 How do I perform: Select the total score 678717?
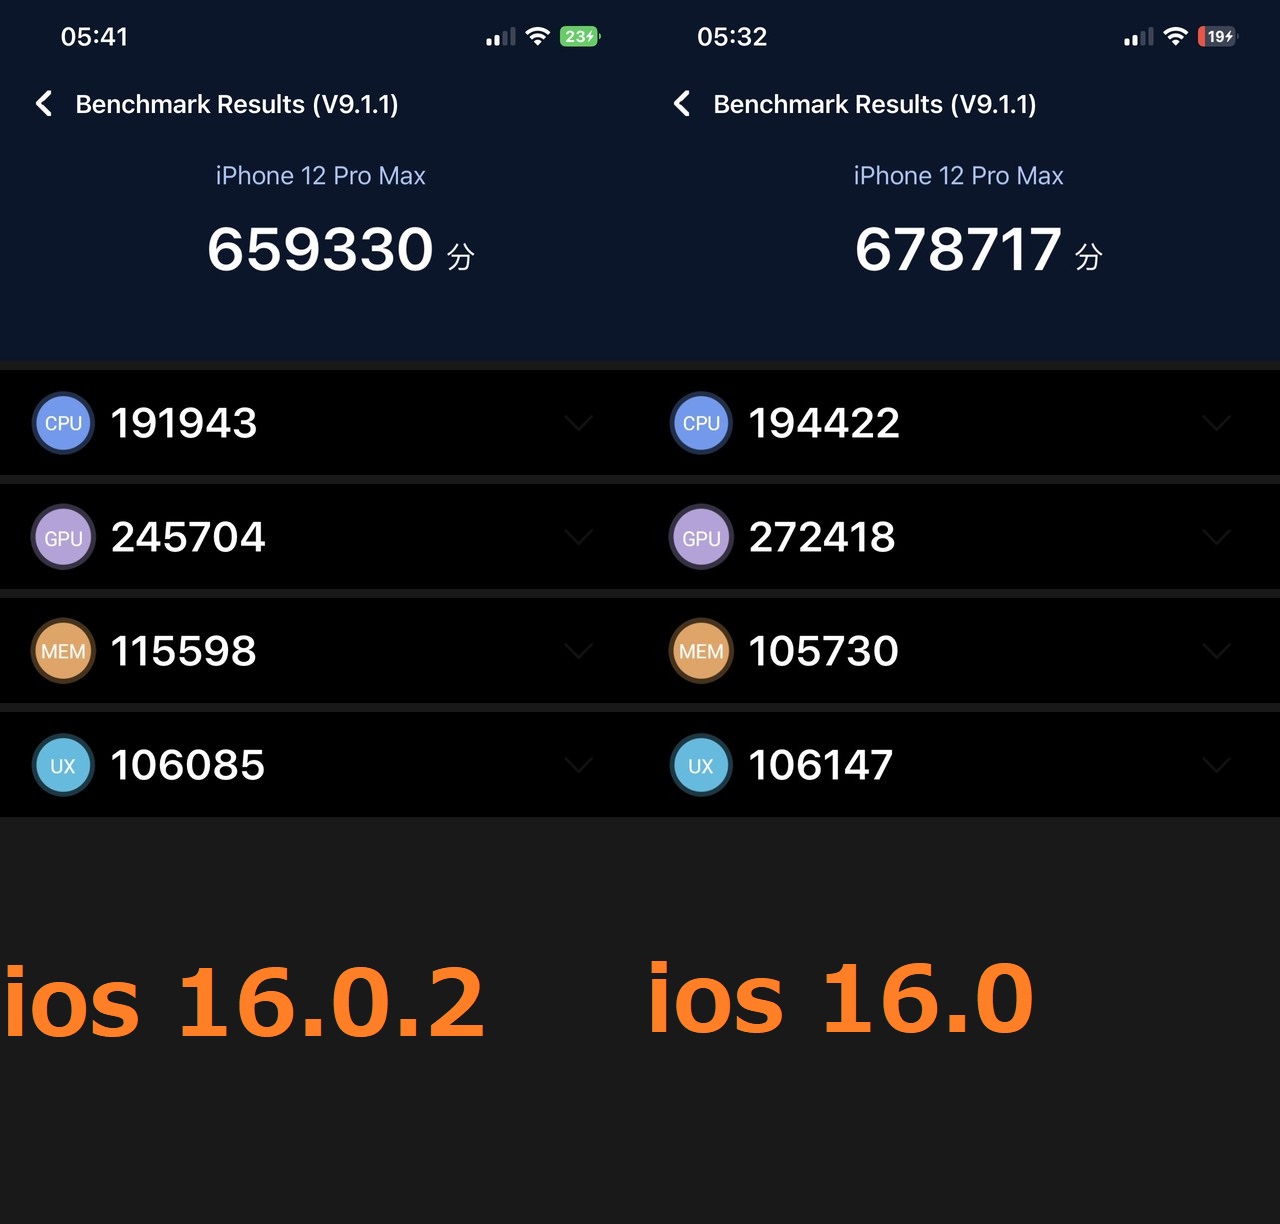coord(958,249)
